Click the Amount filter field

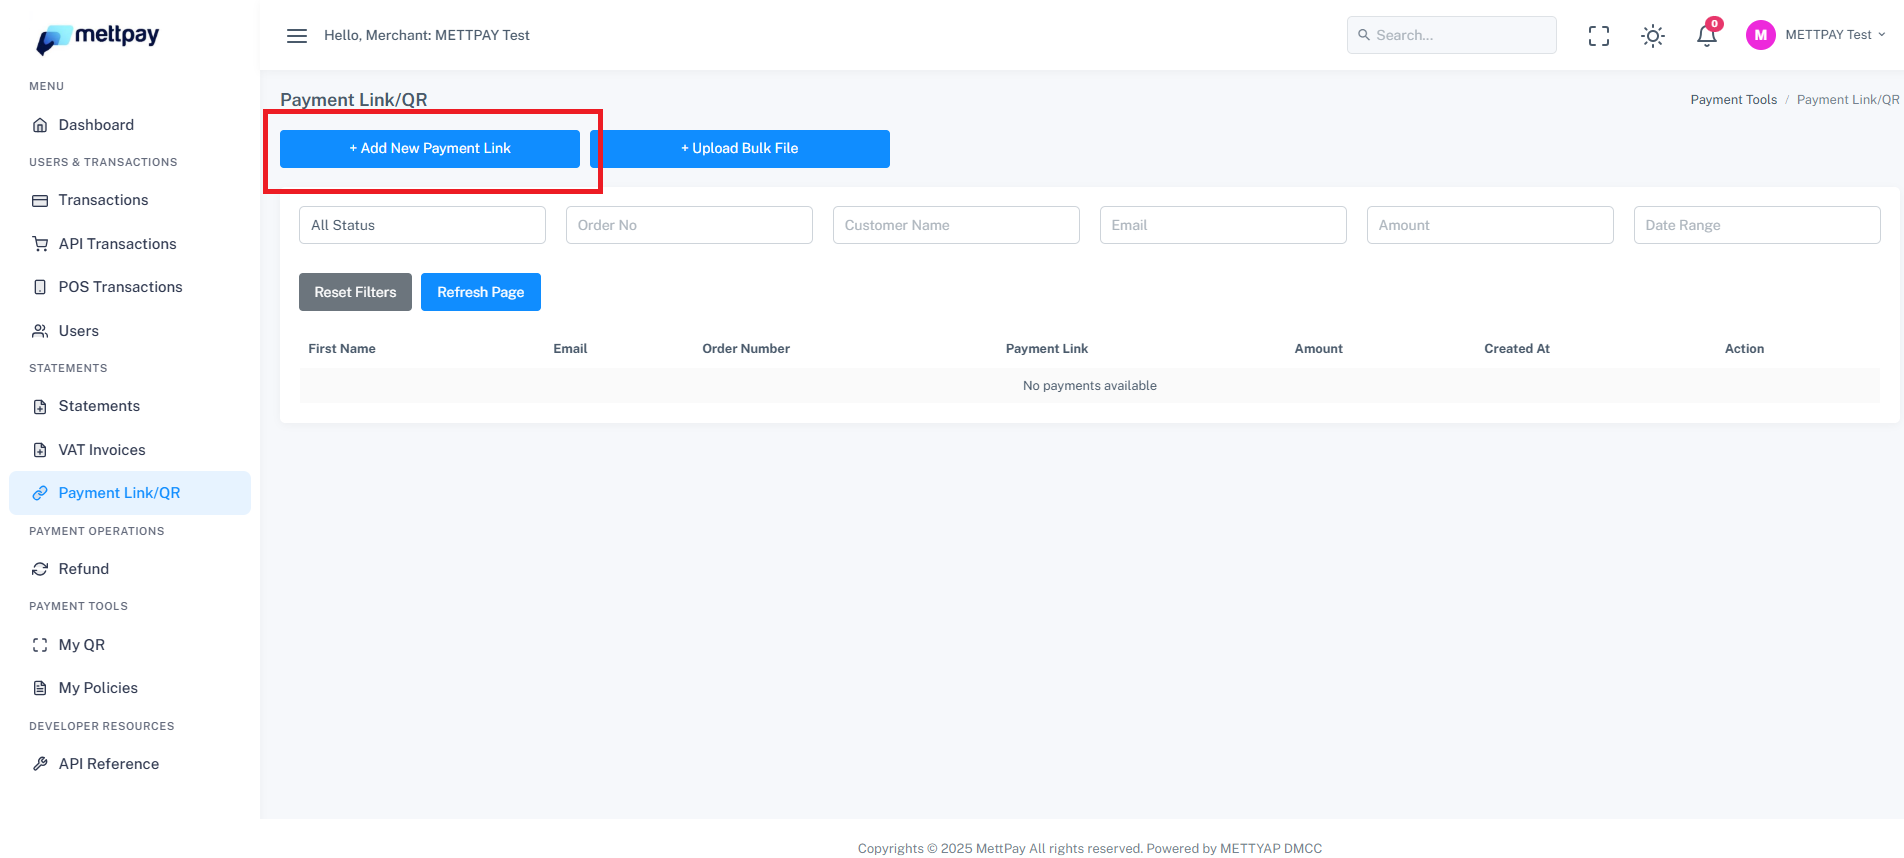click(x=1490, y=225)
